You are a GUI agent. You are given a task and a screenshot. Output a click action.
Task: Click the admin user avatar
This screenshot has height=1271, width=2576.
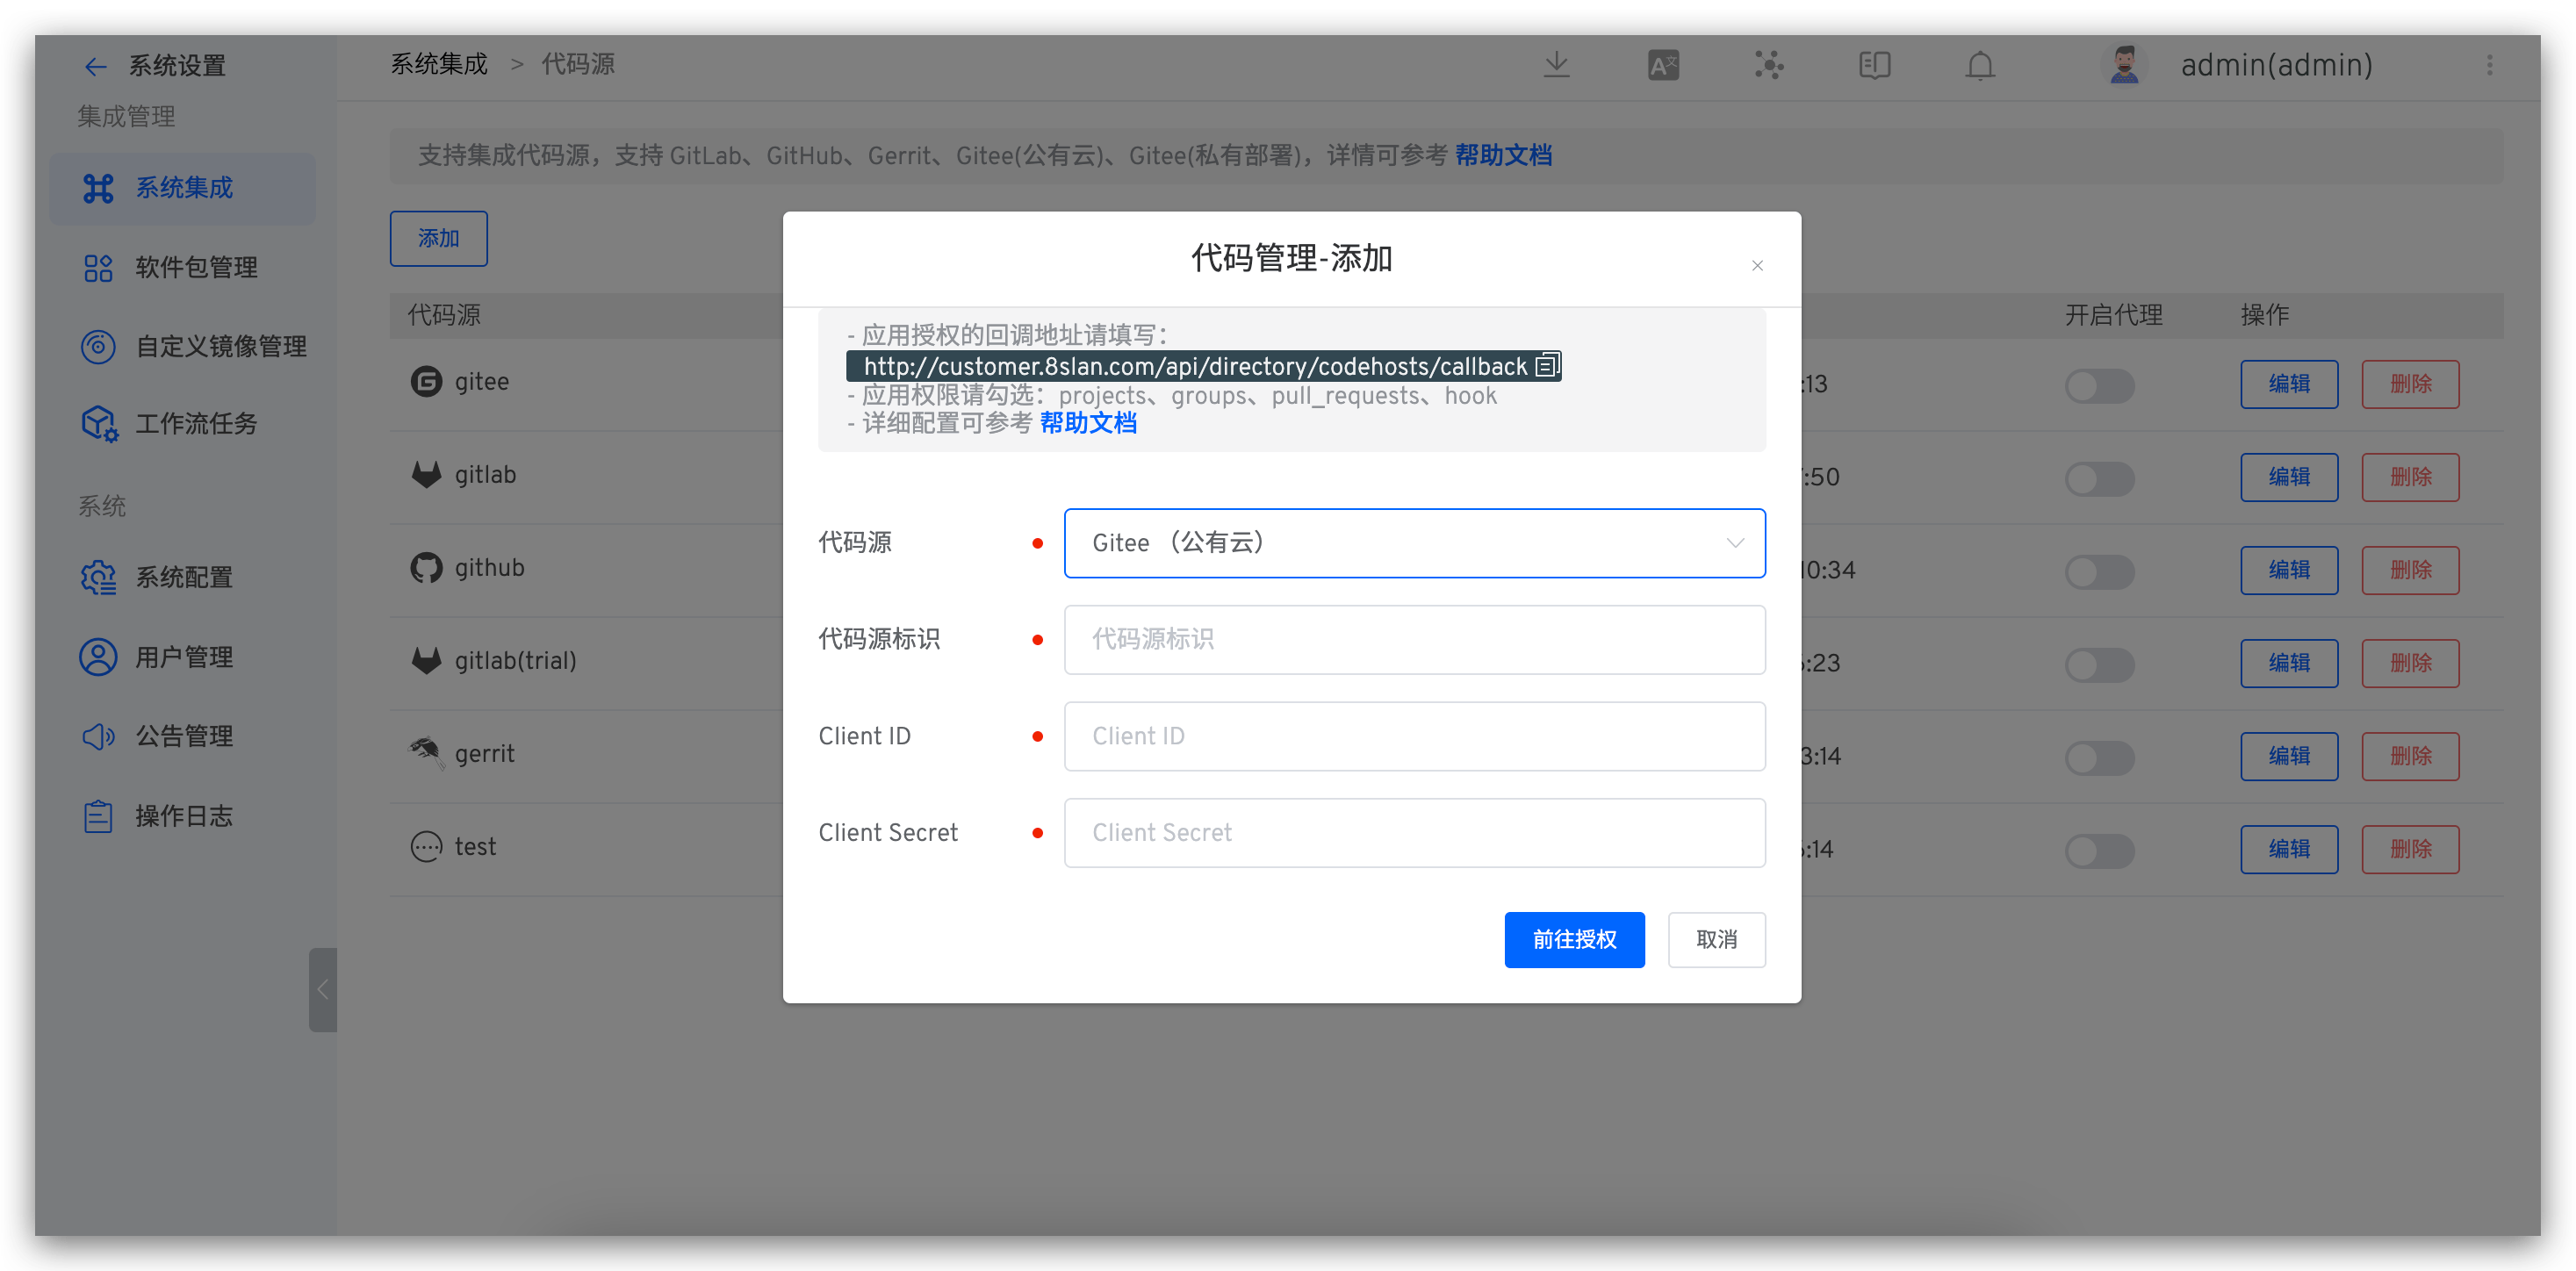(2124, 66)
